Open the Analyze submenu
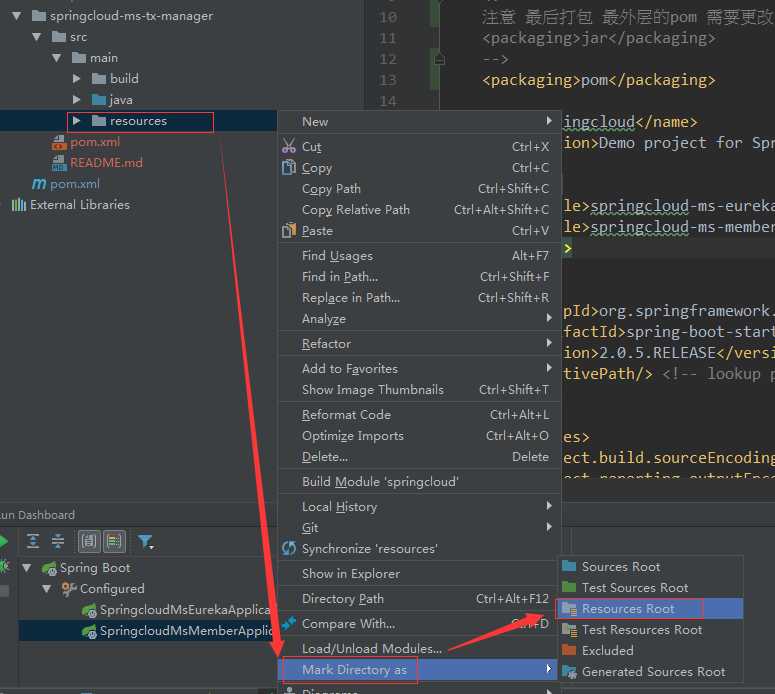Image resolution: width=775 pixels, height=694 pixels. coord(419,319)
